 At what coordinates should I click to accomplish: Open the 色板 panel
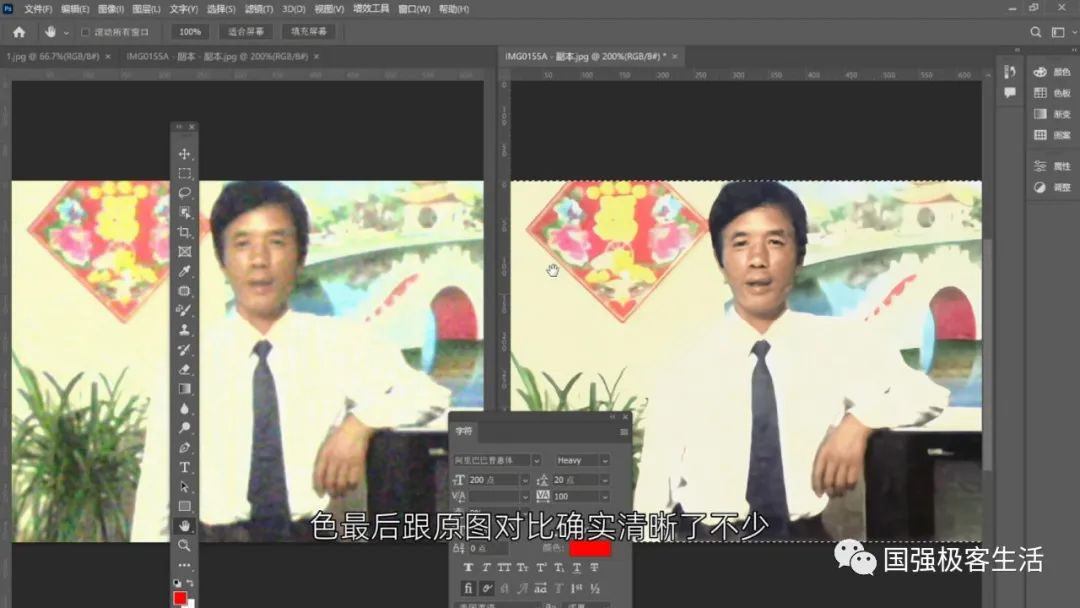1052,93
